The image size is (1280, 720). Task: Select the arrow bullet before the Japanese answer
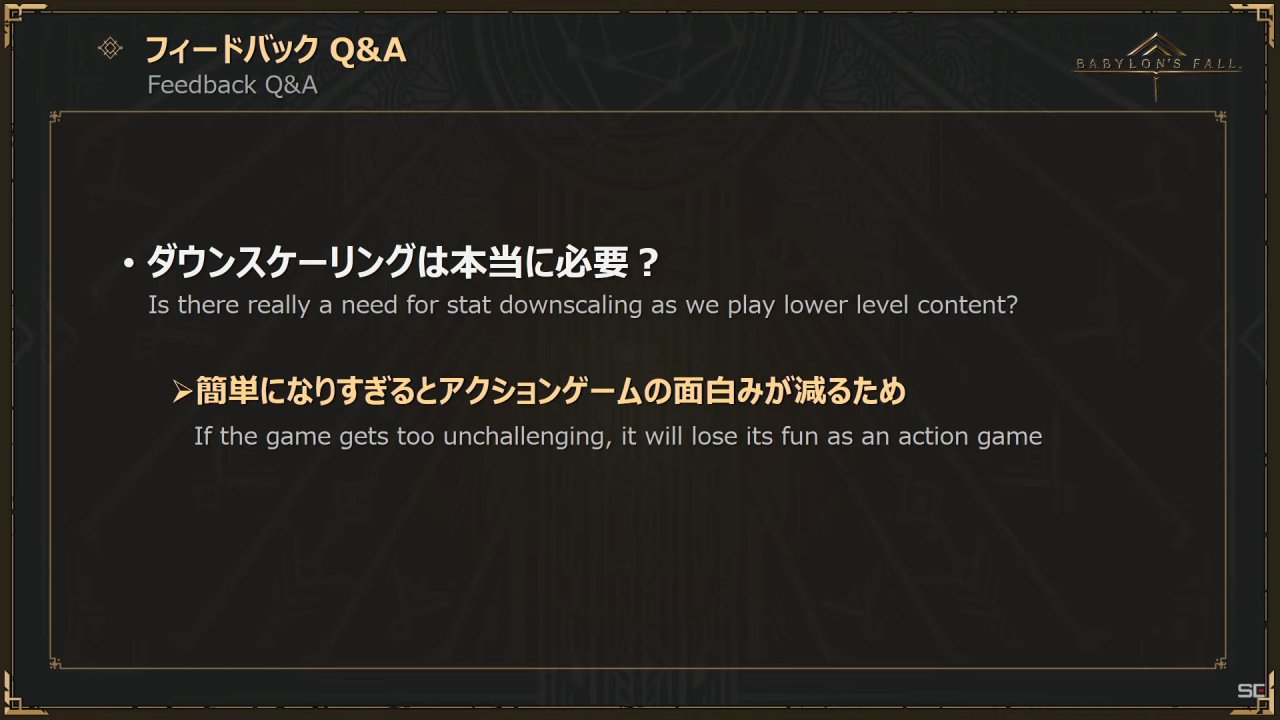pyautogui.click(x=181, y=392)
